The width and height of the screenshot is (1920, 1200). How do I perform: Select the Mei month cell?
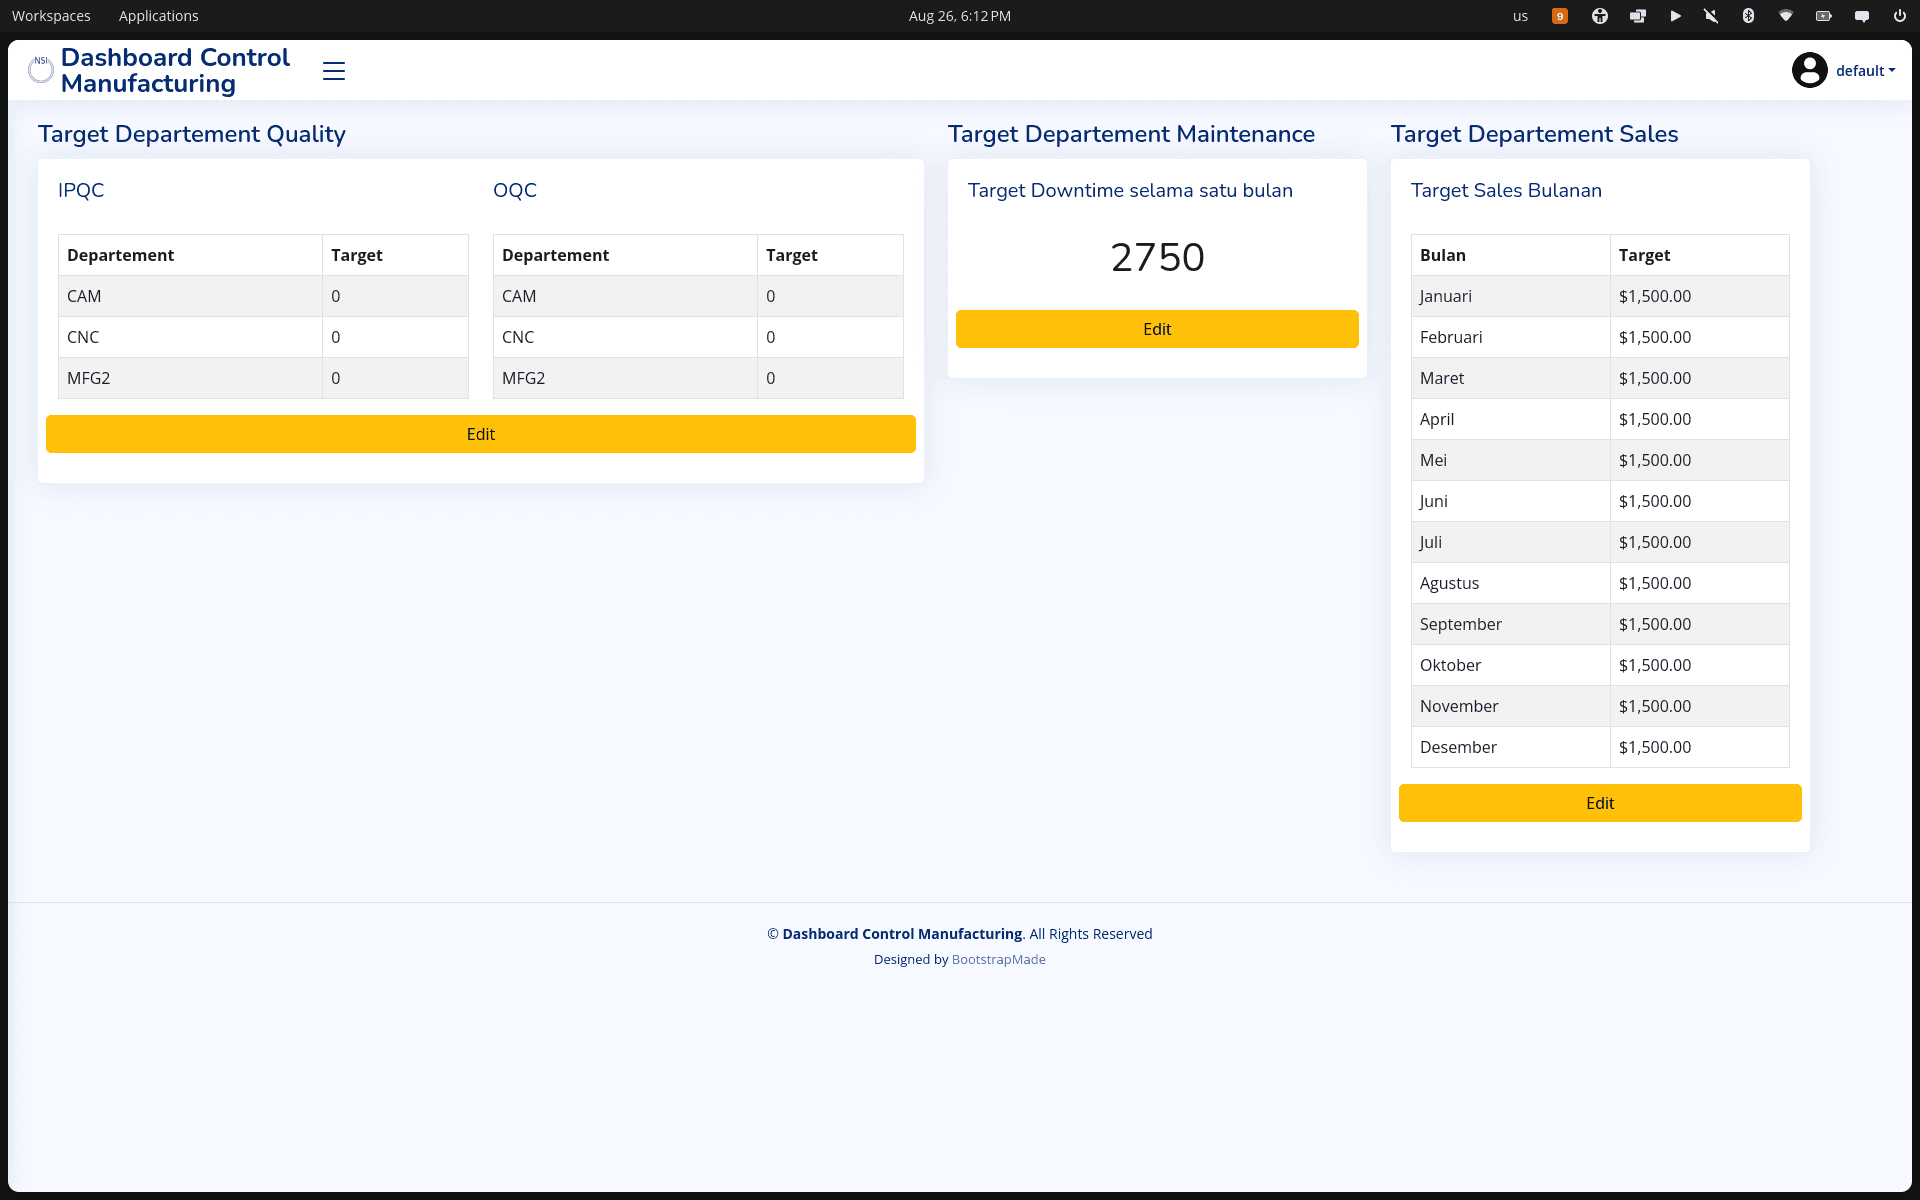[1510, 460]
